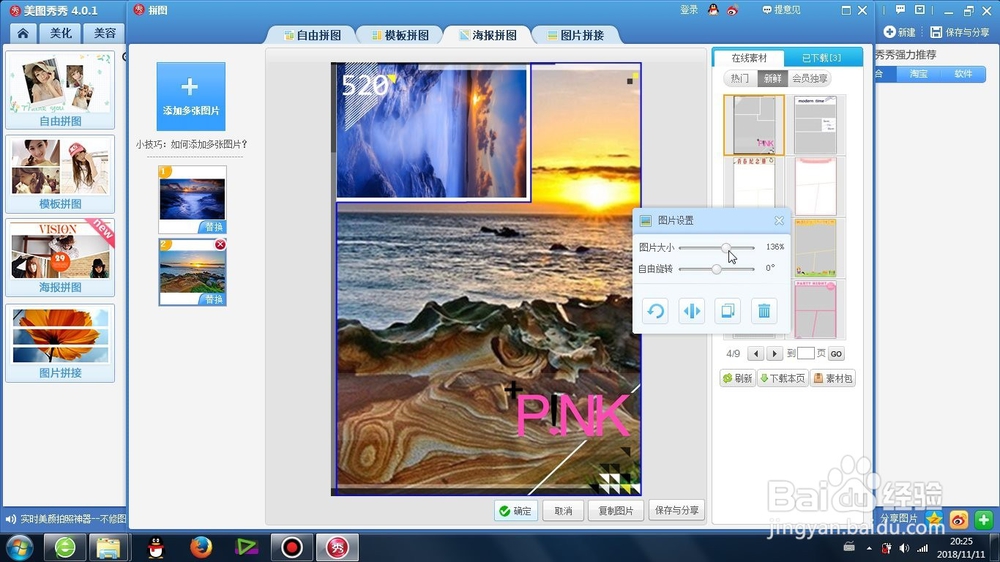The height and width of the screenshot is (562, 1000).
Task: Select 模板拼图 mode in left sidebar
Action: click(x=60, y=174)
